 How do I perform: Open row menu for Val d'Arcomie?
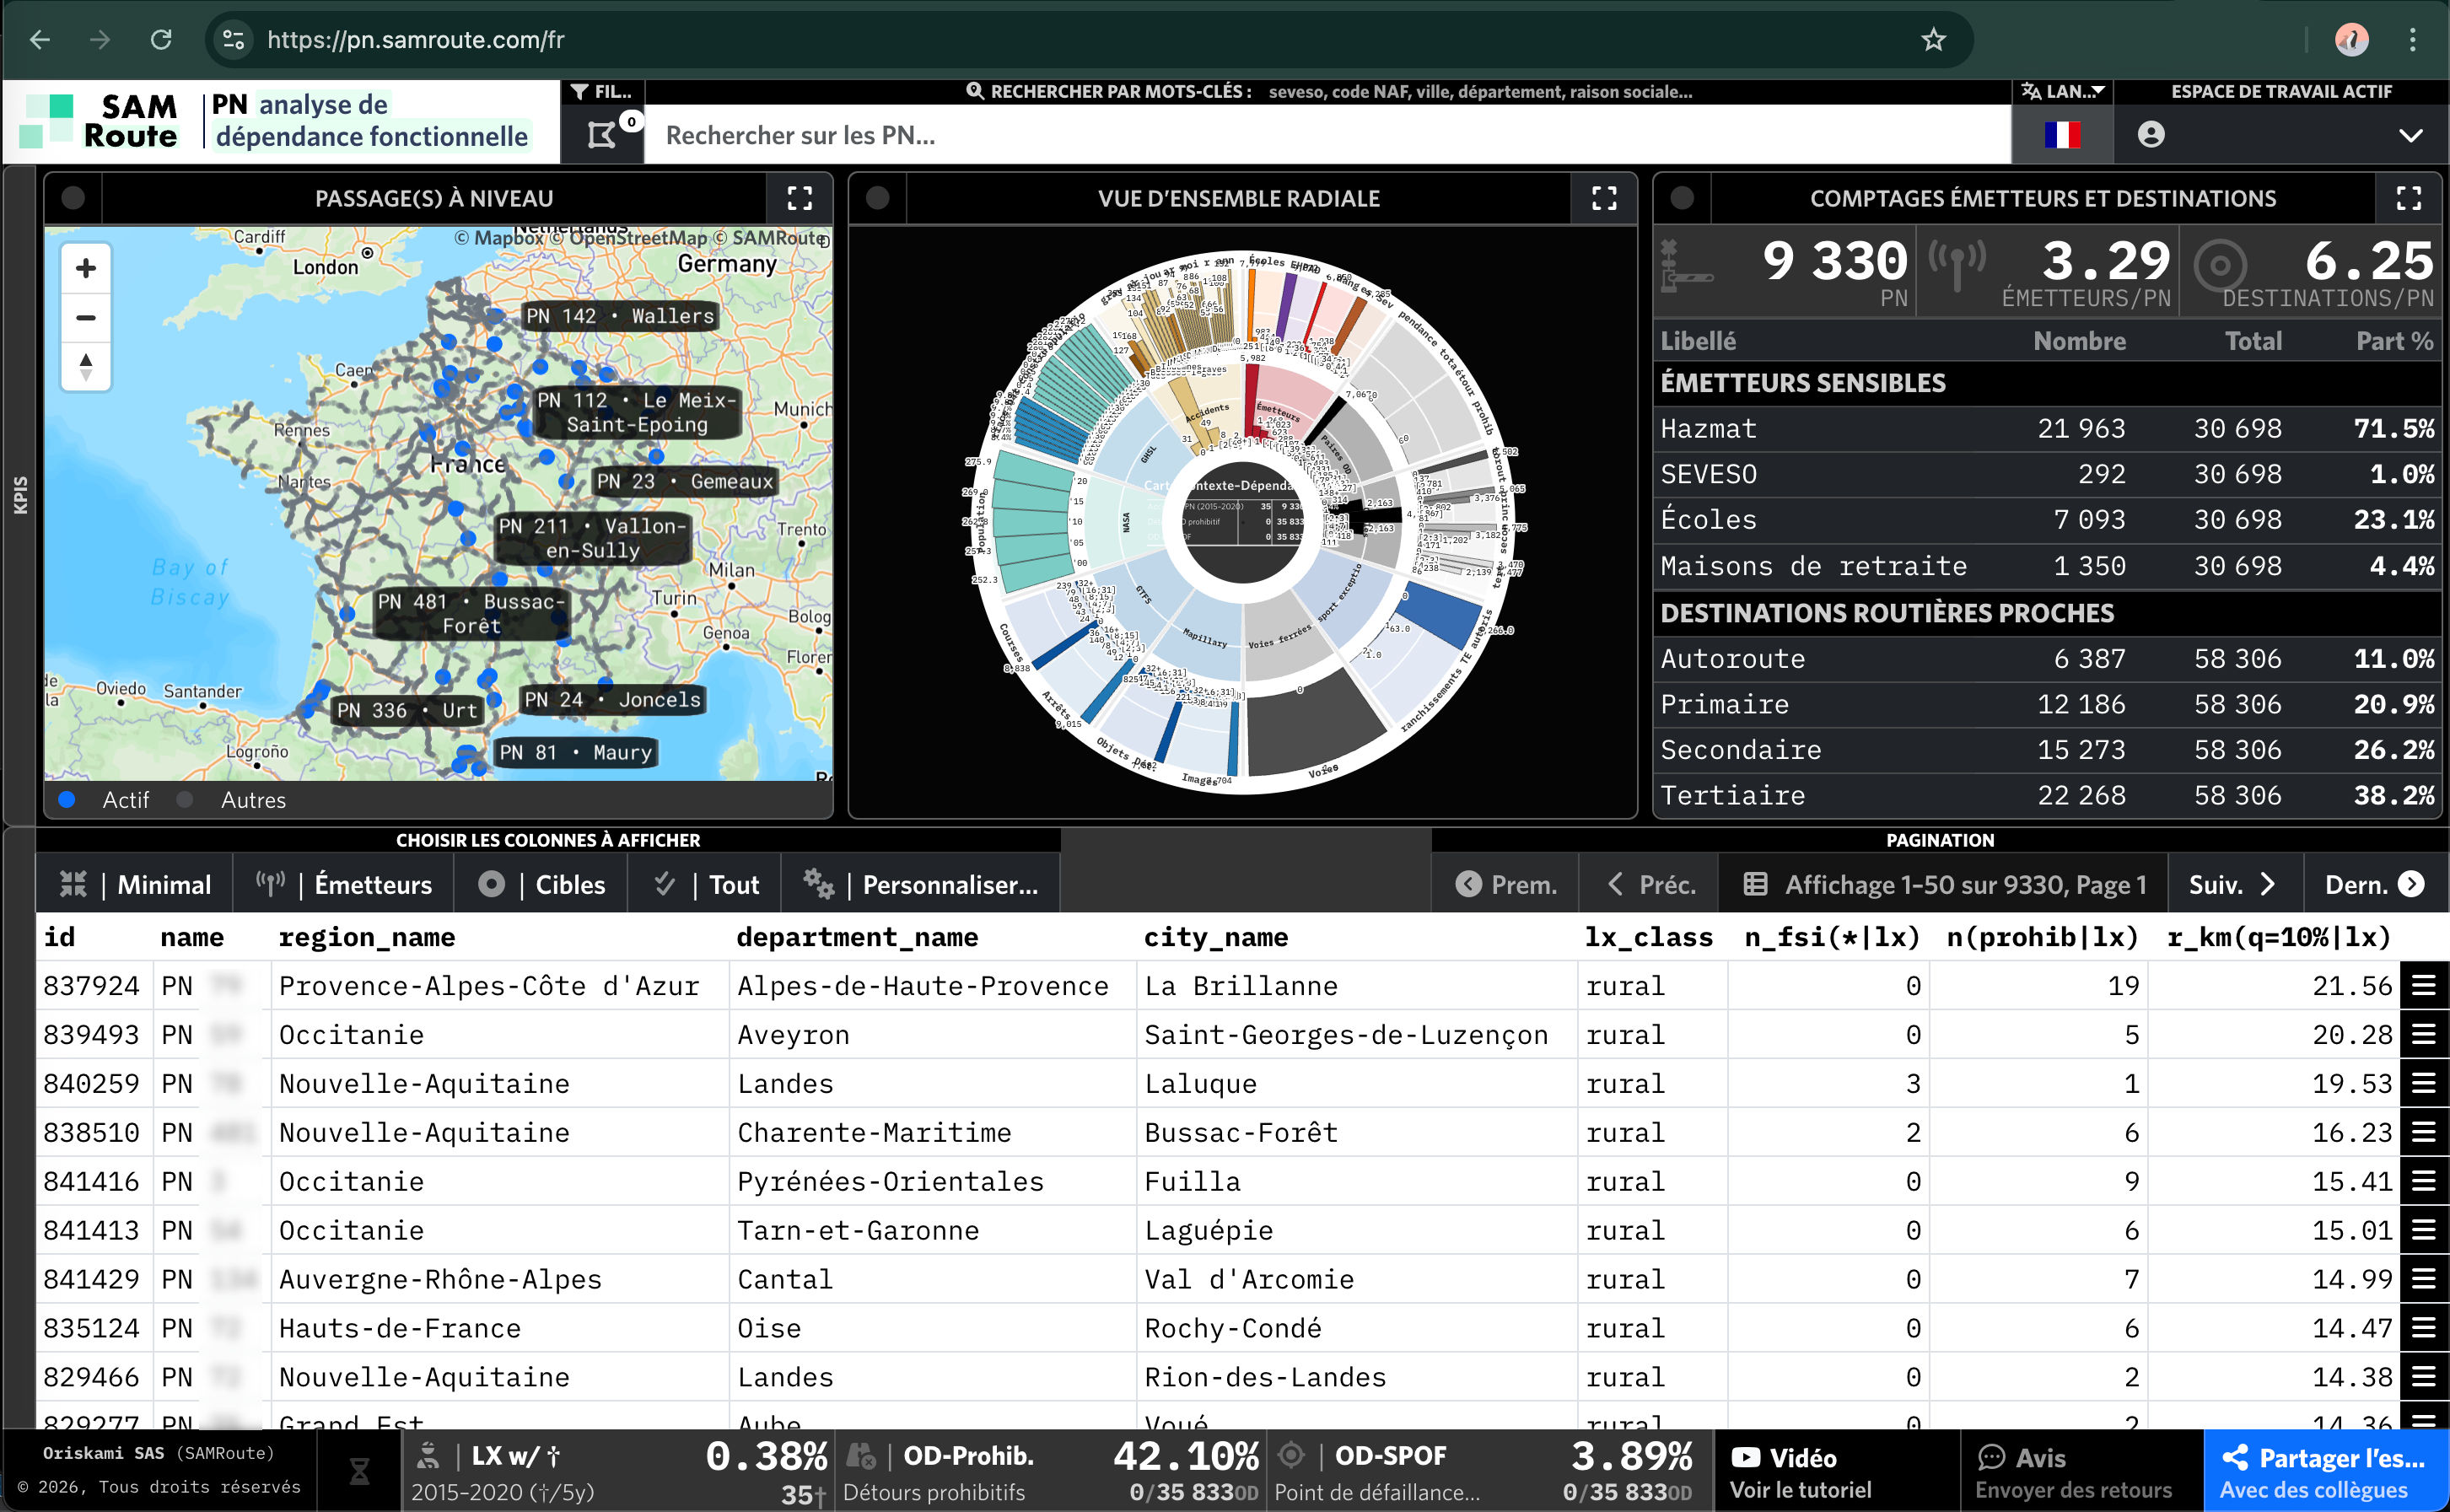2422,1280
